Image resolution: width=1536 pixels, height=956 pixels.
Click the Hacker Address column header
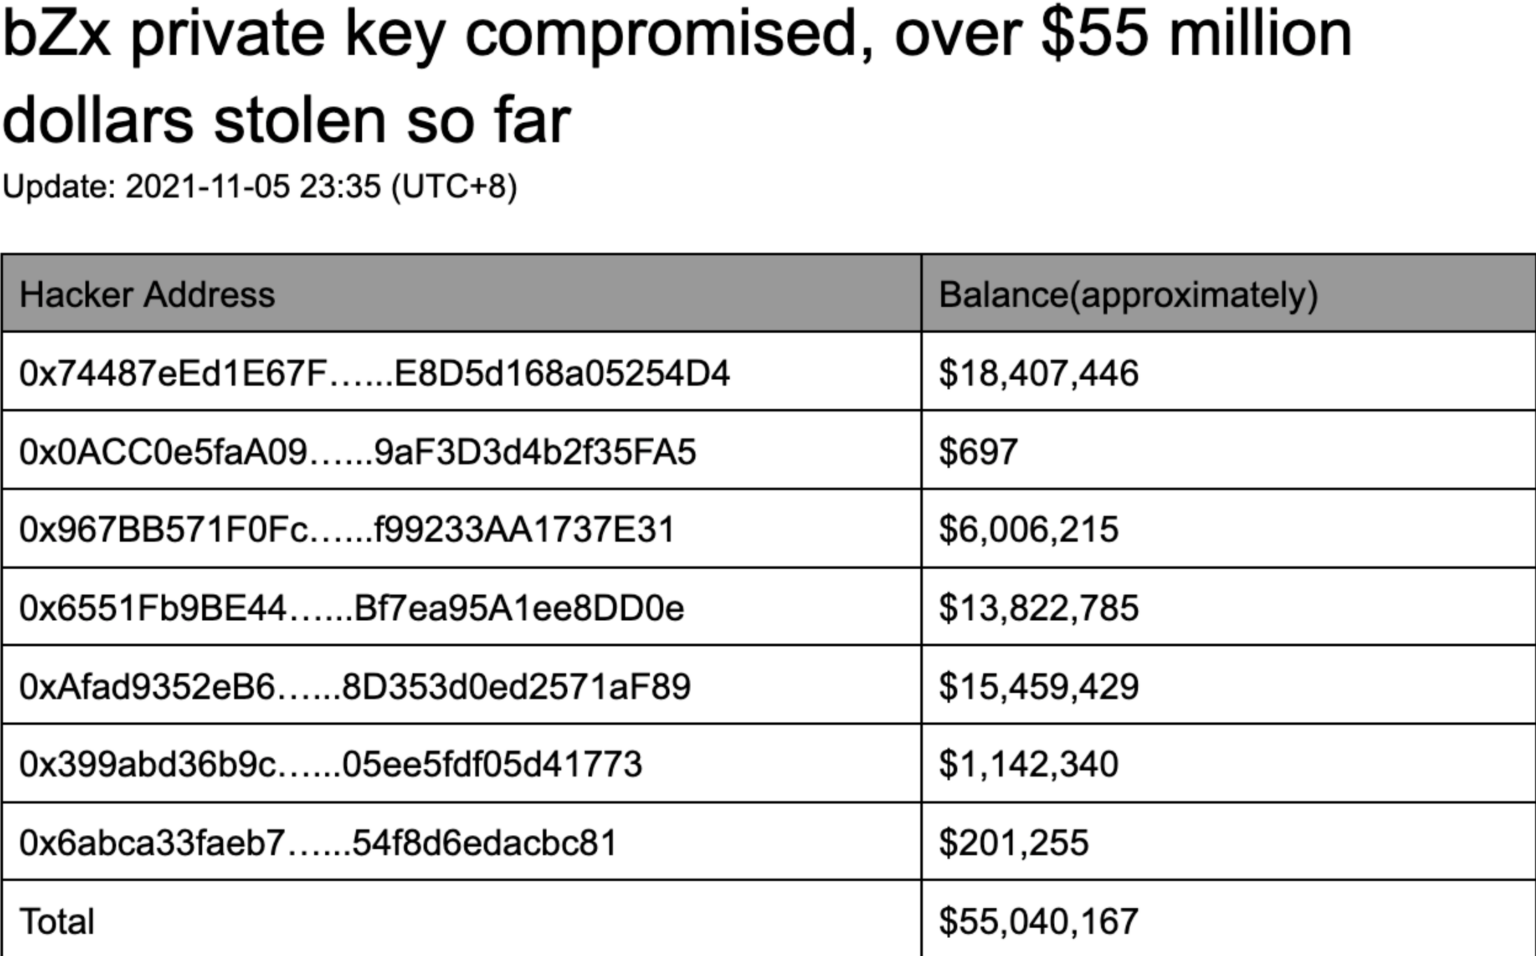(147, 295)
